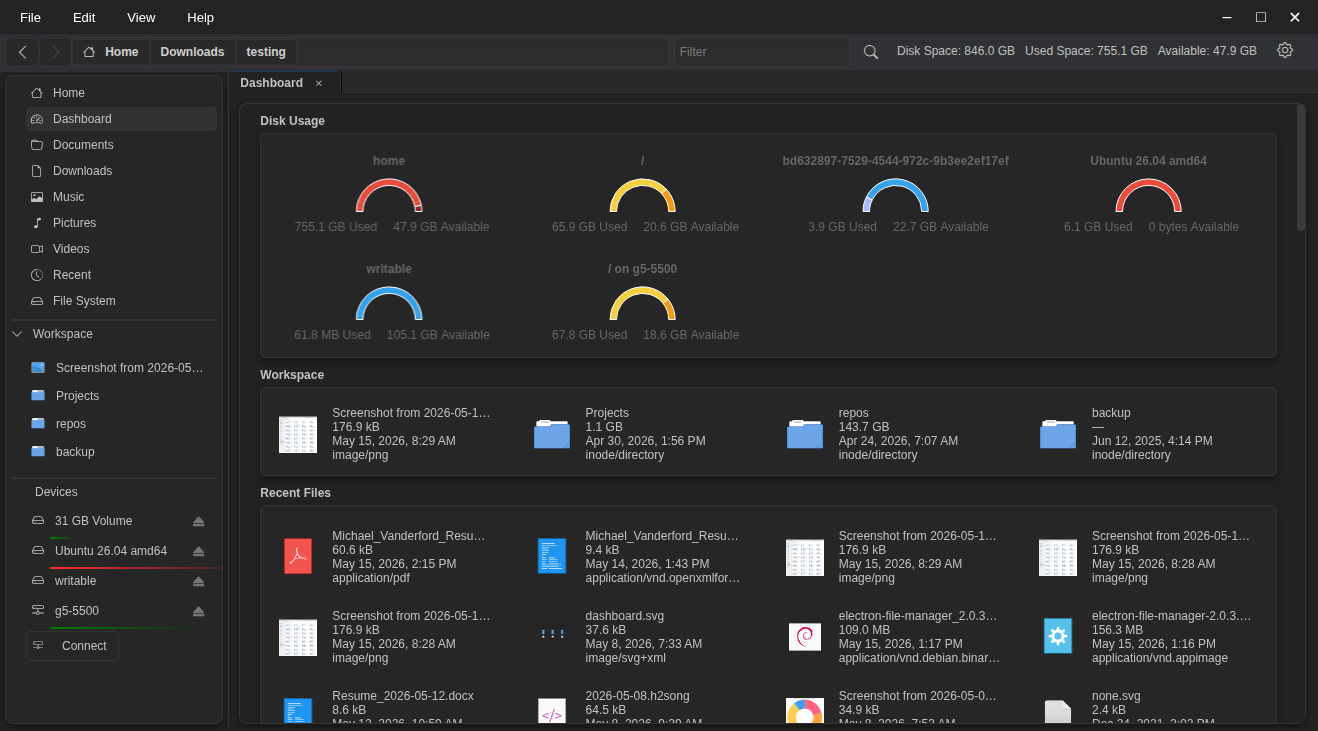The height and width of the screenshot is (731, 1318).
Task: Click the Michael_Vanderford PDF file icon
Action: 298,555
